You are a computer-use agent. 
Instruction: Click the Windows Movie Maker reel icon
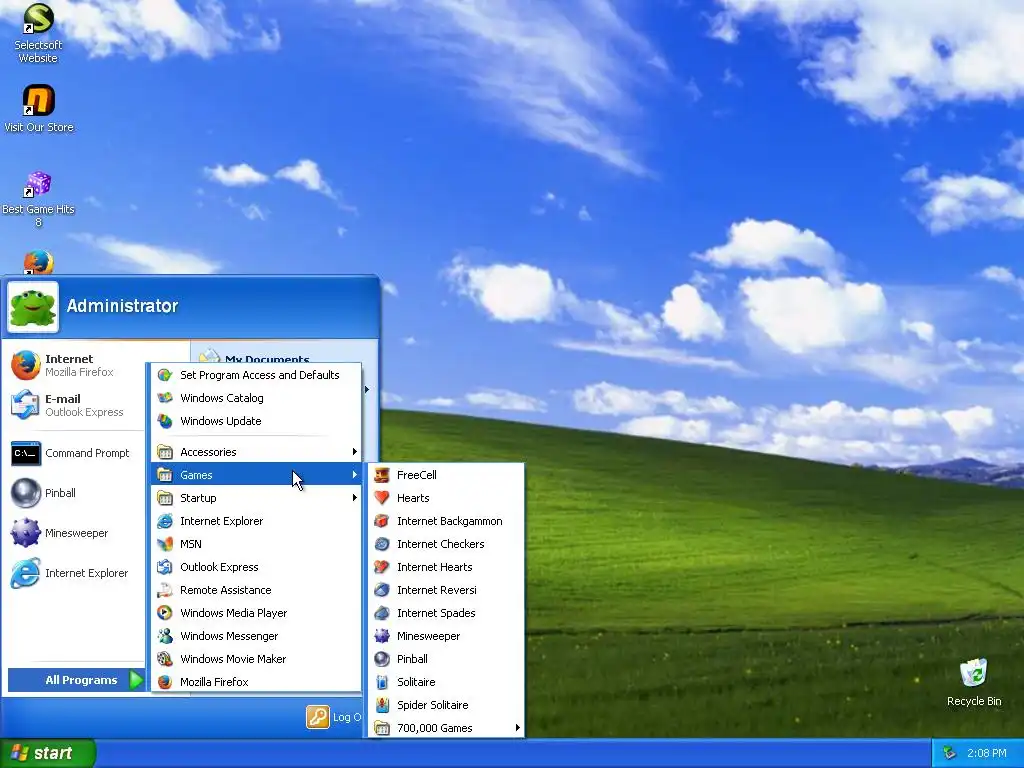click(x=165, y=659)
